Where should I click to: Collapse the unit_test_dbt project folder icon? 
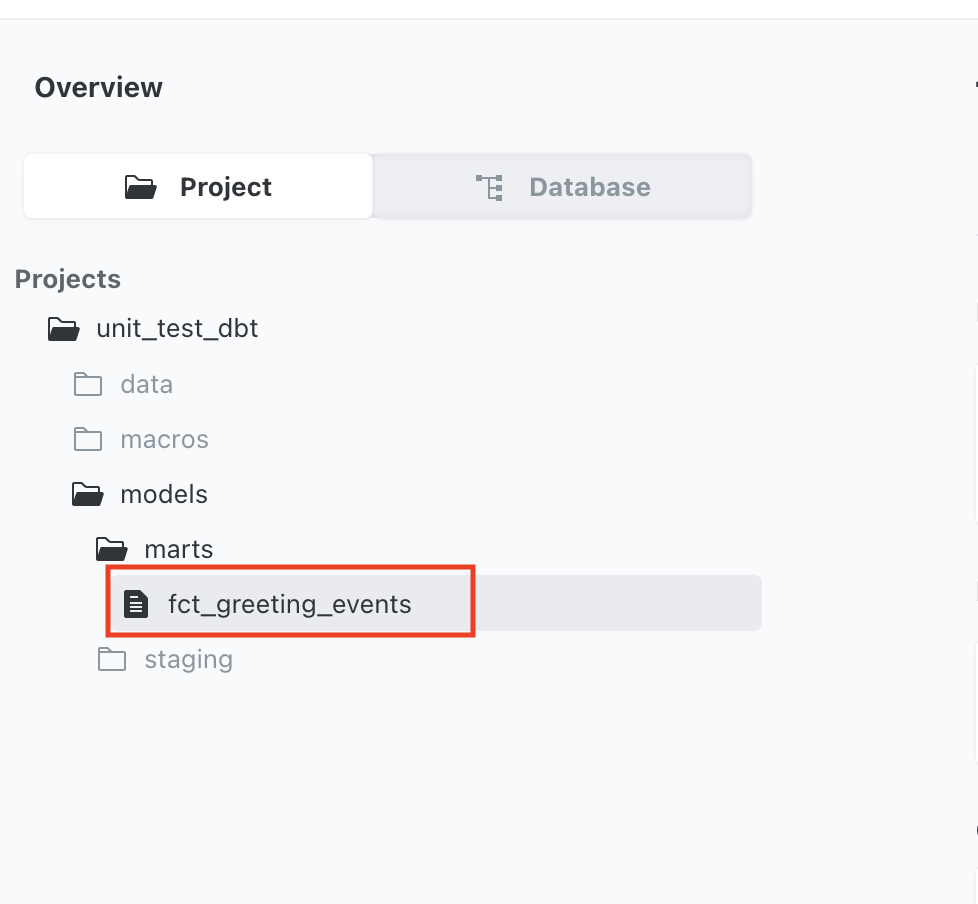(x=64, y=329)
